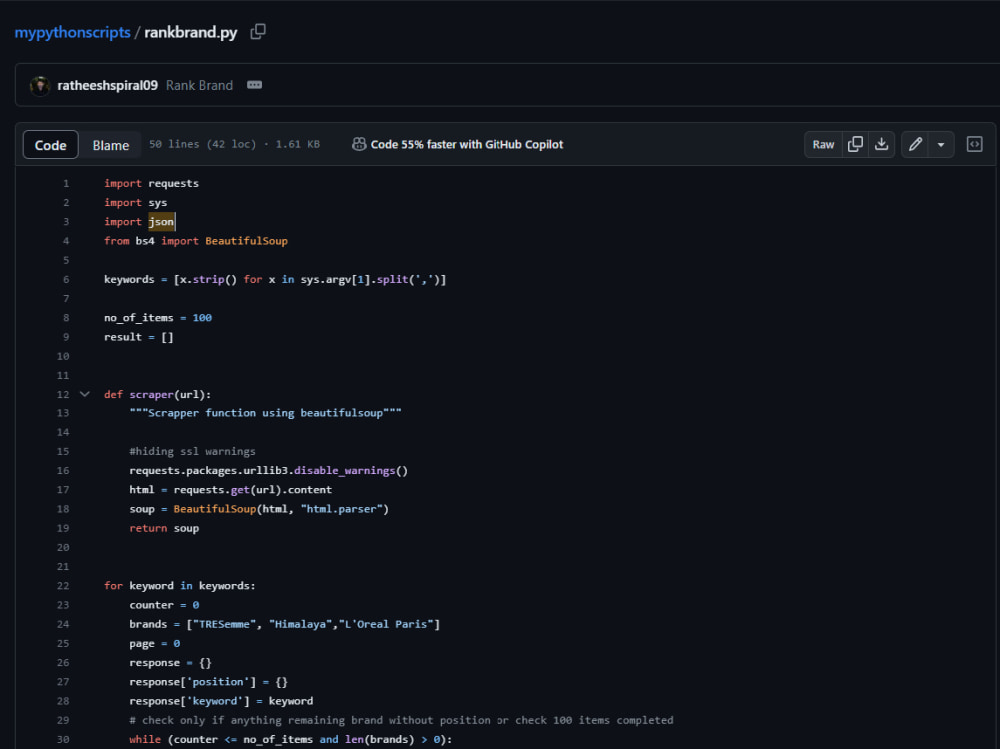Image resolution: width=1000 pixels, height=749 pixels.
Task: Open the Rank Brand commit link
Action: click(x=200, y=85)
